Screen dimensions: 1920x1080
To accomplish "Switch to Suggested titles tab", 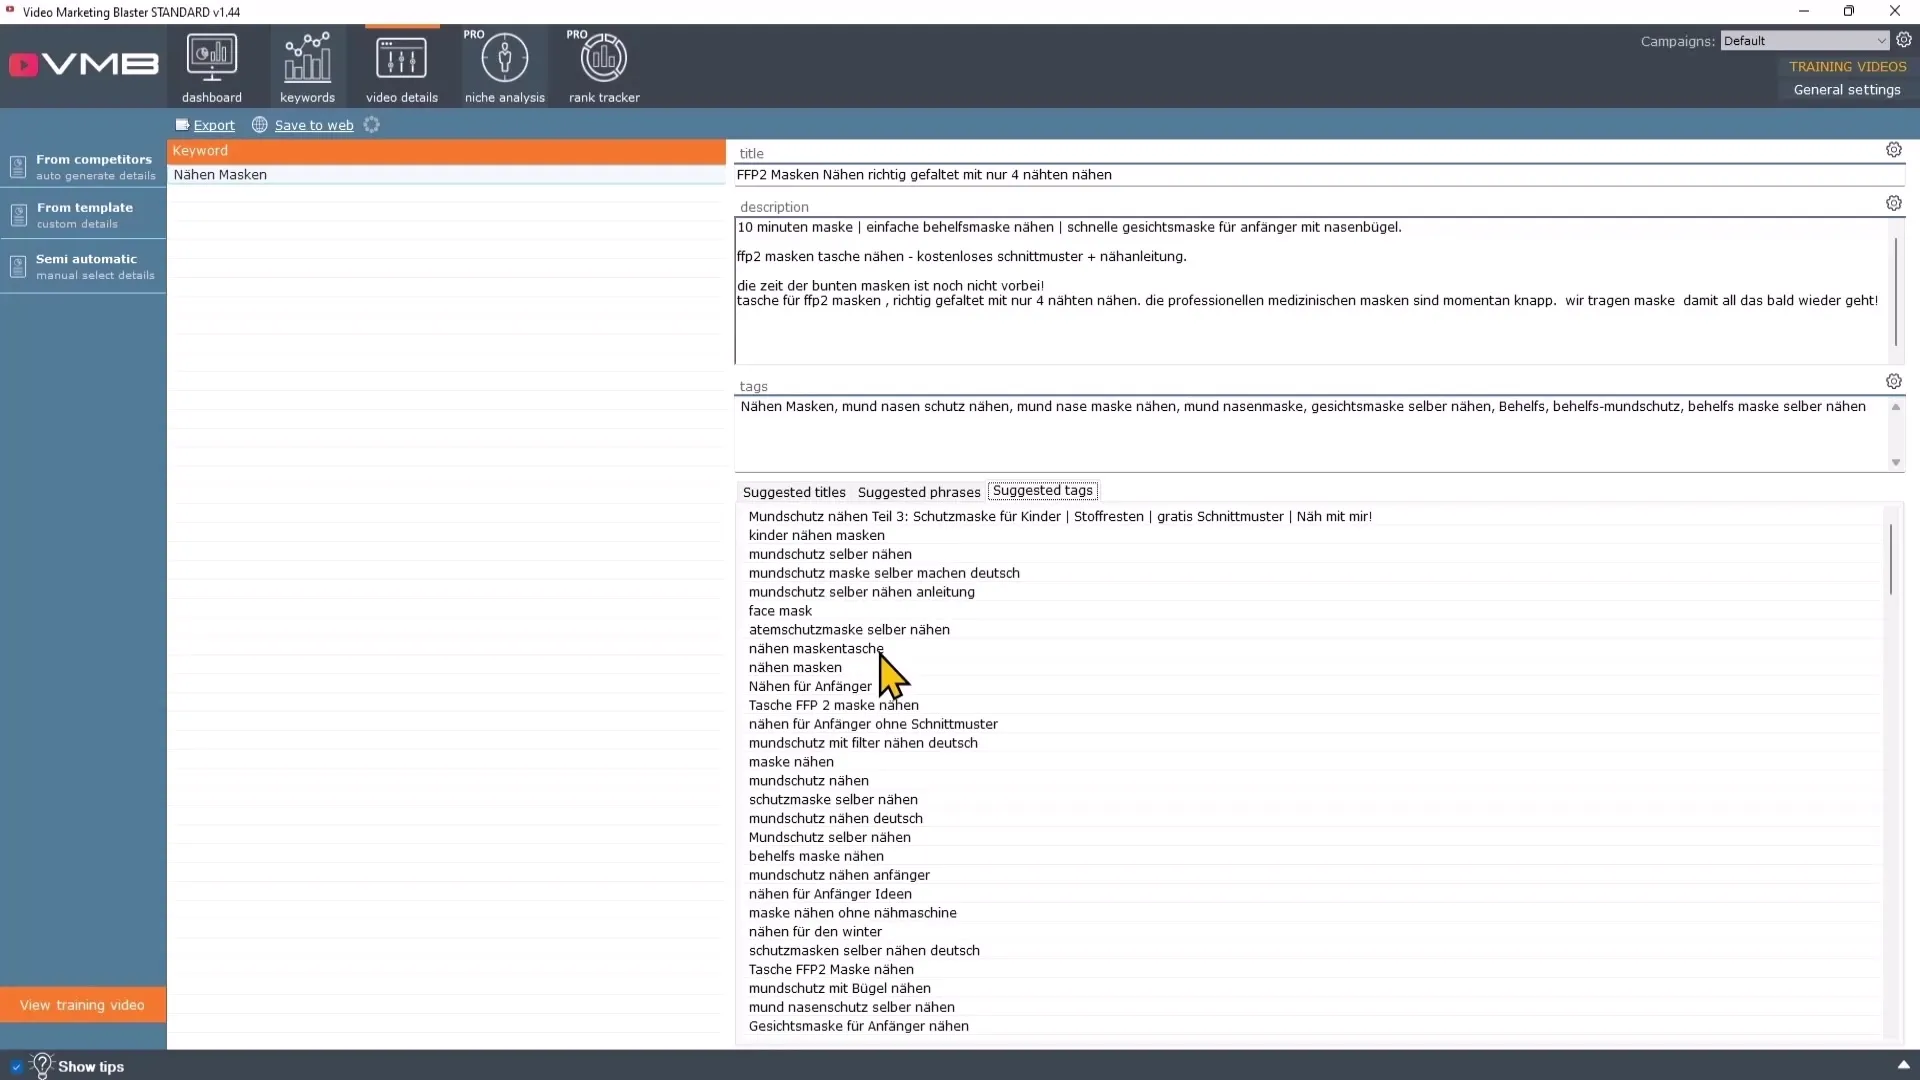I will click(x=793, y=491).
